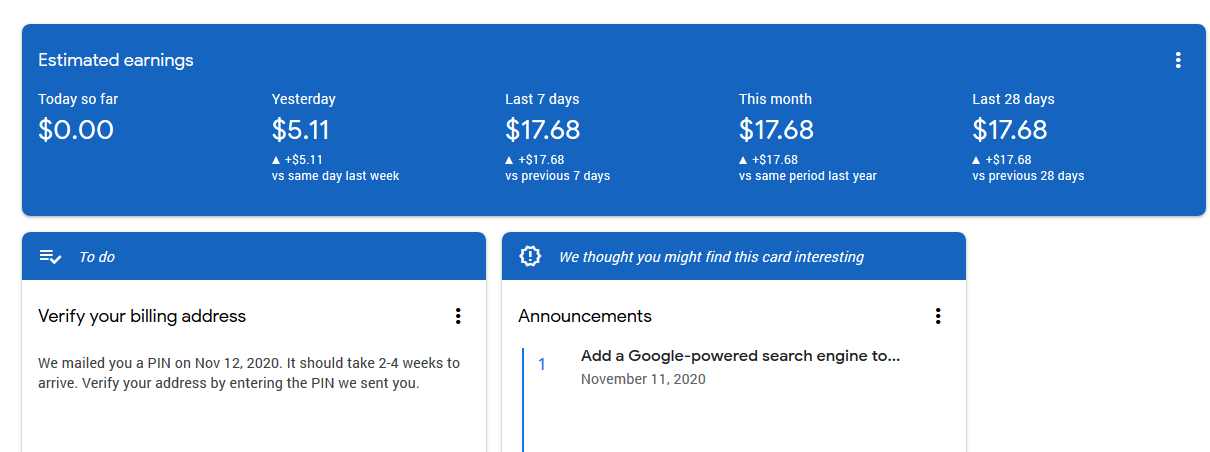The width and height of the screenshot is (1210, 452).
Task: Click the Estimated earnings title
Action: [x=116, y=60]
